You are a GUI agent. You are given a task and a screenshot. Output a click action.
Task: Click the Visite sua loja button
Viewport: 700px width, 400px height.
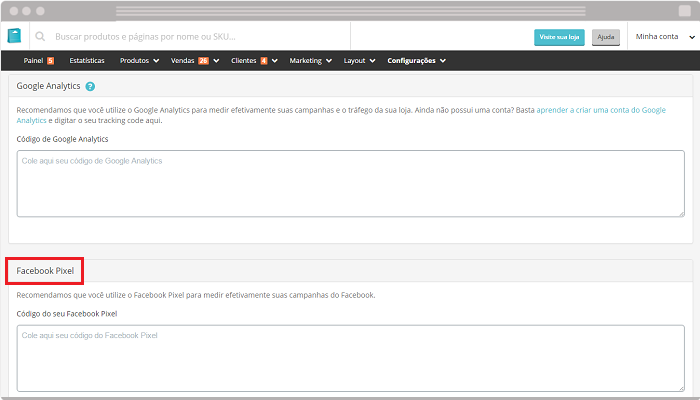coord(559,37)
